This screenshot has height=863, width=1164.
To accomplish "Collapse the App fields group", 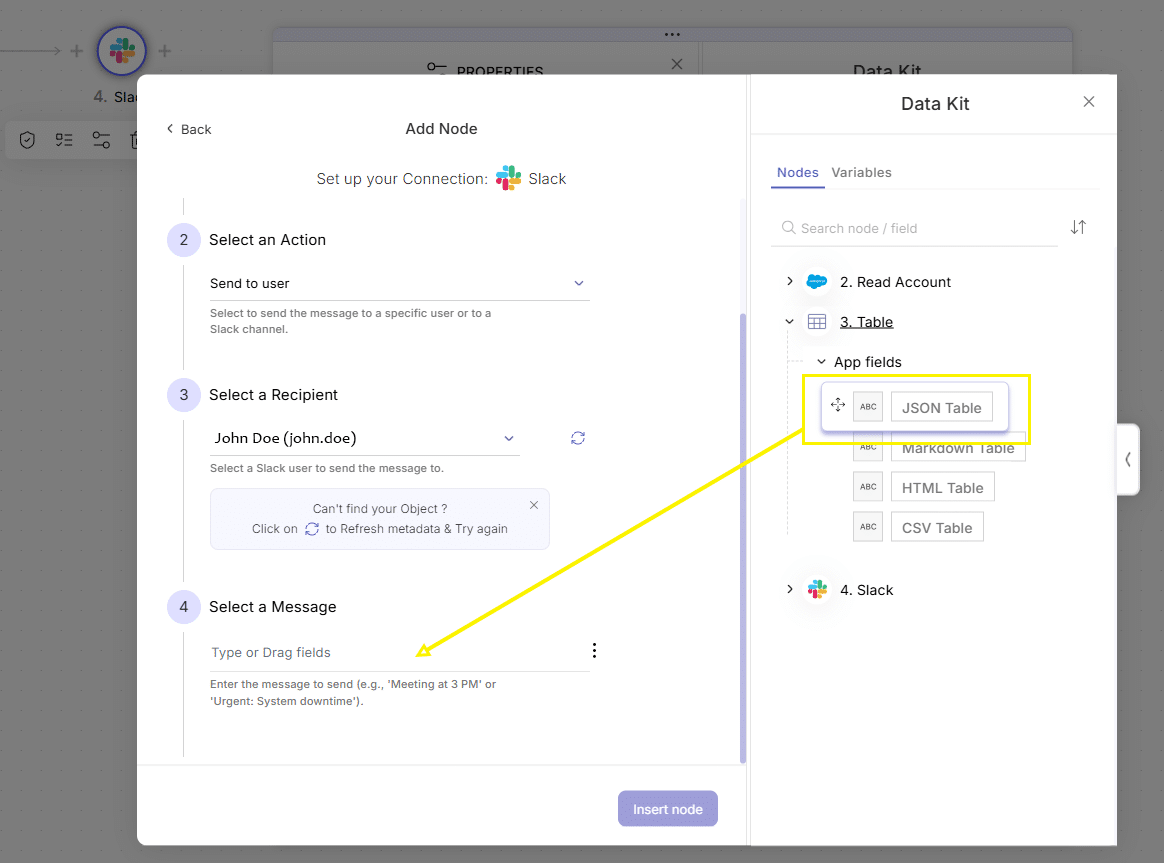I will tap(821, 361).
